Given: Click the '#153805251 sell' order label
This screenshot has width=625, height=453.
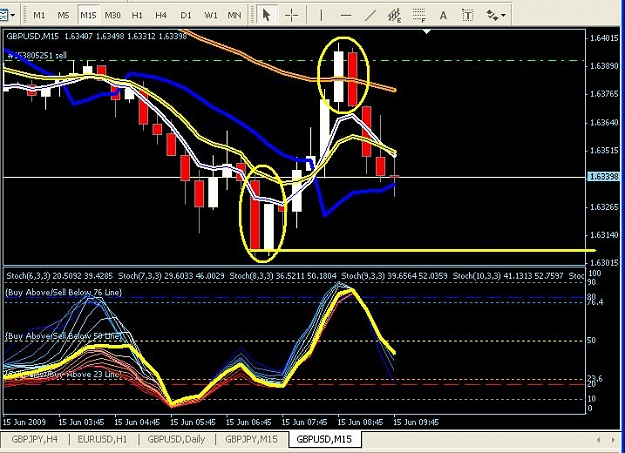Looking at the screenshot, I should [x=37, y=55].
